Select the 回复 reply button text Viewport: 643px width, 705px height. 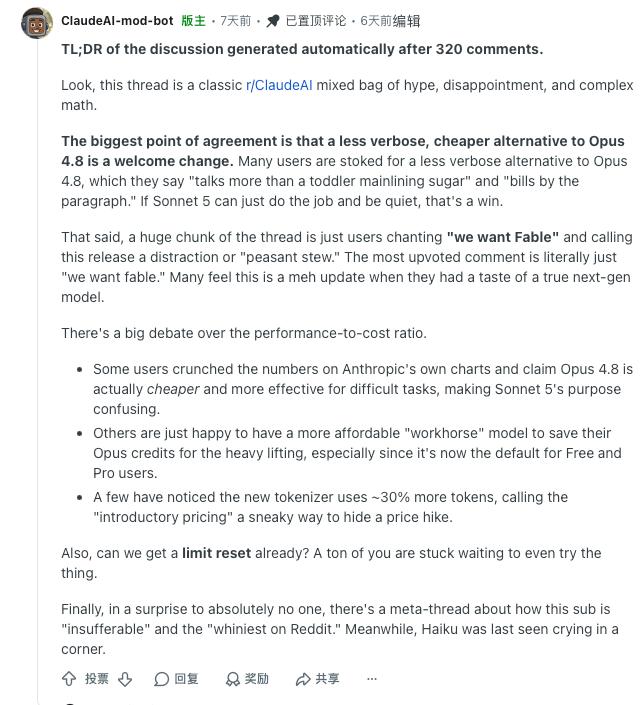187,678
